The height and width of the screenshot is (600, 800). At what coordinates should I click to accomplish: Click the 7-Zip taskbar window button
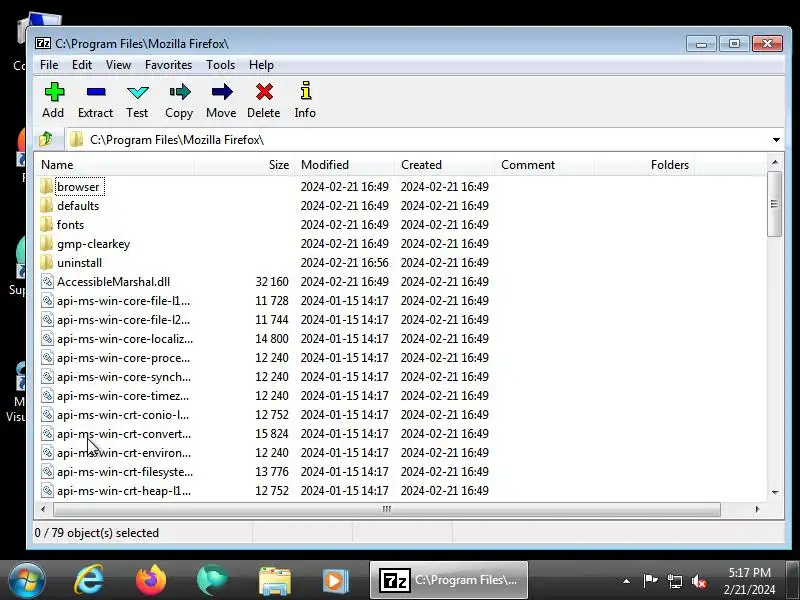point(449,581)
